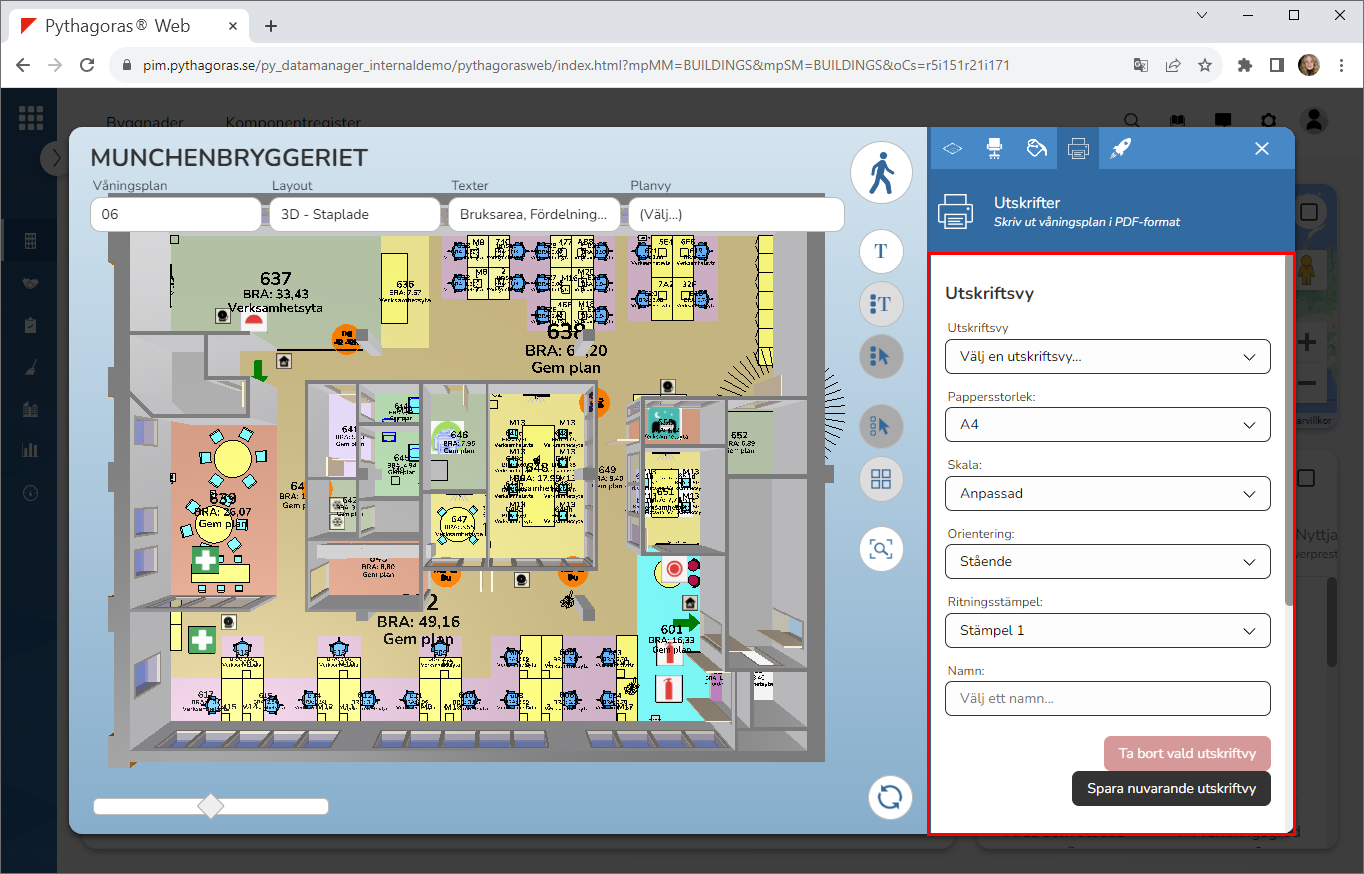Screen dimensions: 1364x874
Task: Click the four-squares grid view icon
Action: (881, 479)
